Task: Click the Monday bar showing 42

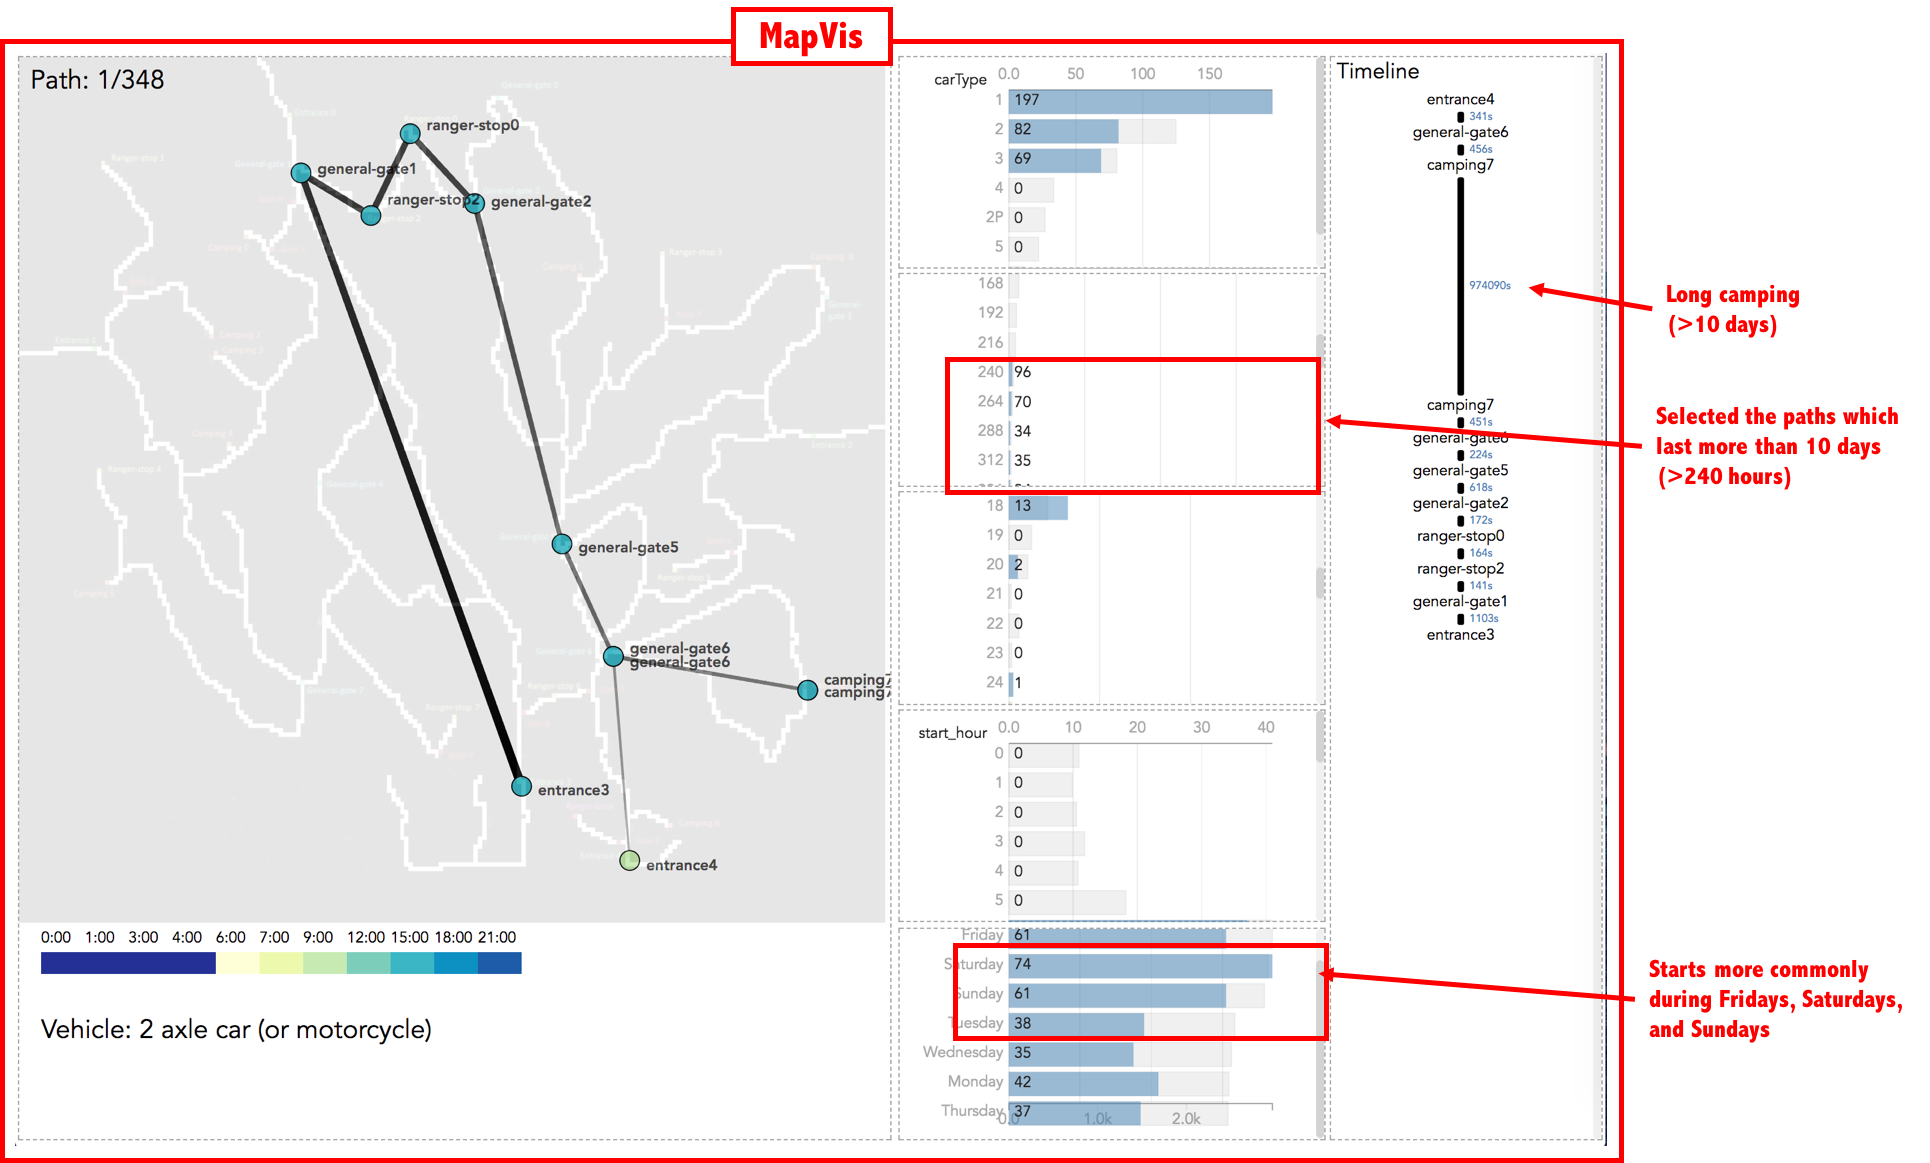Action: click(1083, 1083)
